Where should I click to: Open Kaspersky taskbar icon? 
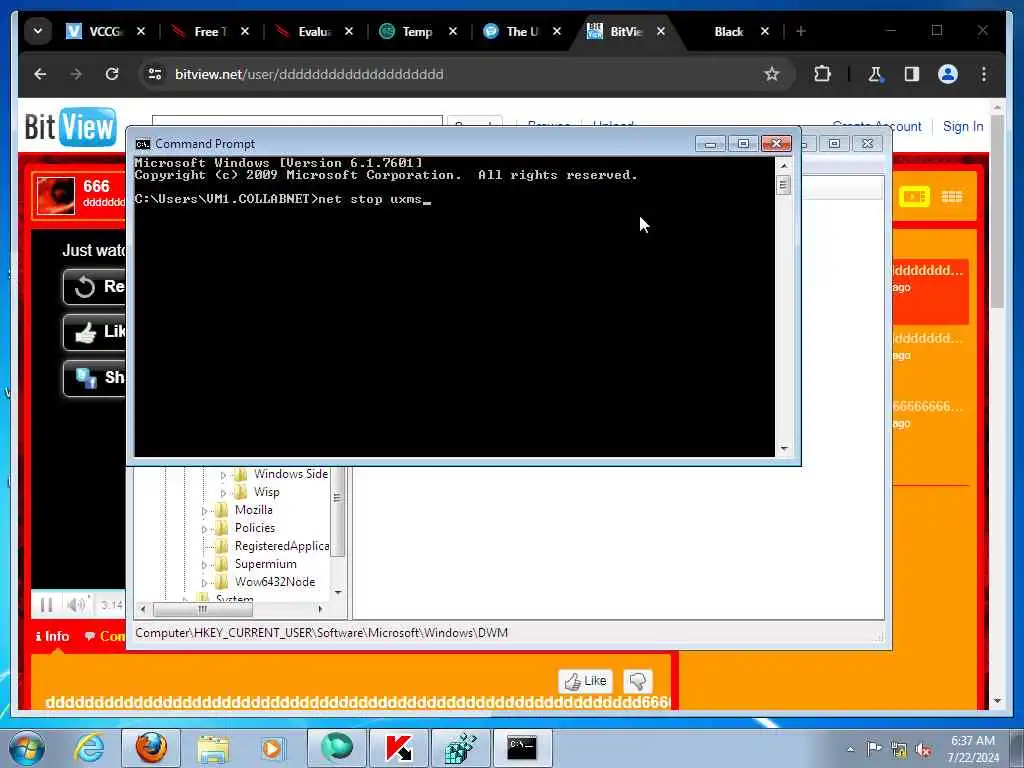pyautogui.click(x=398, y=748)
